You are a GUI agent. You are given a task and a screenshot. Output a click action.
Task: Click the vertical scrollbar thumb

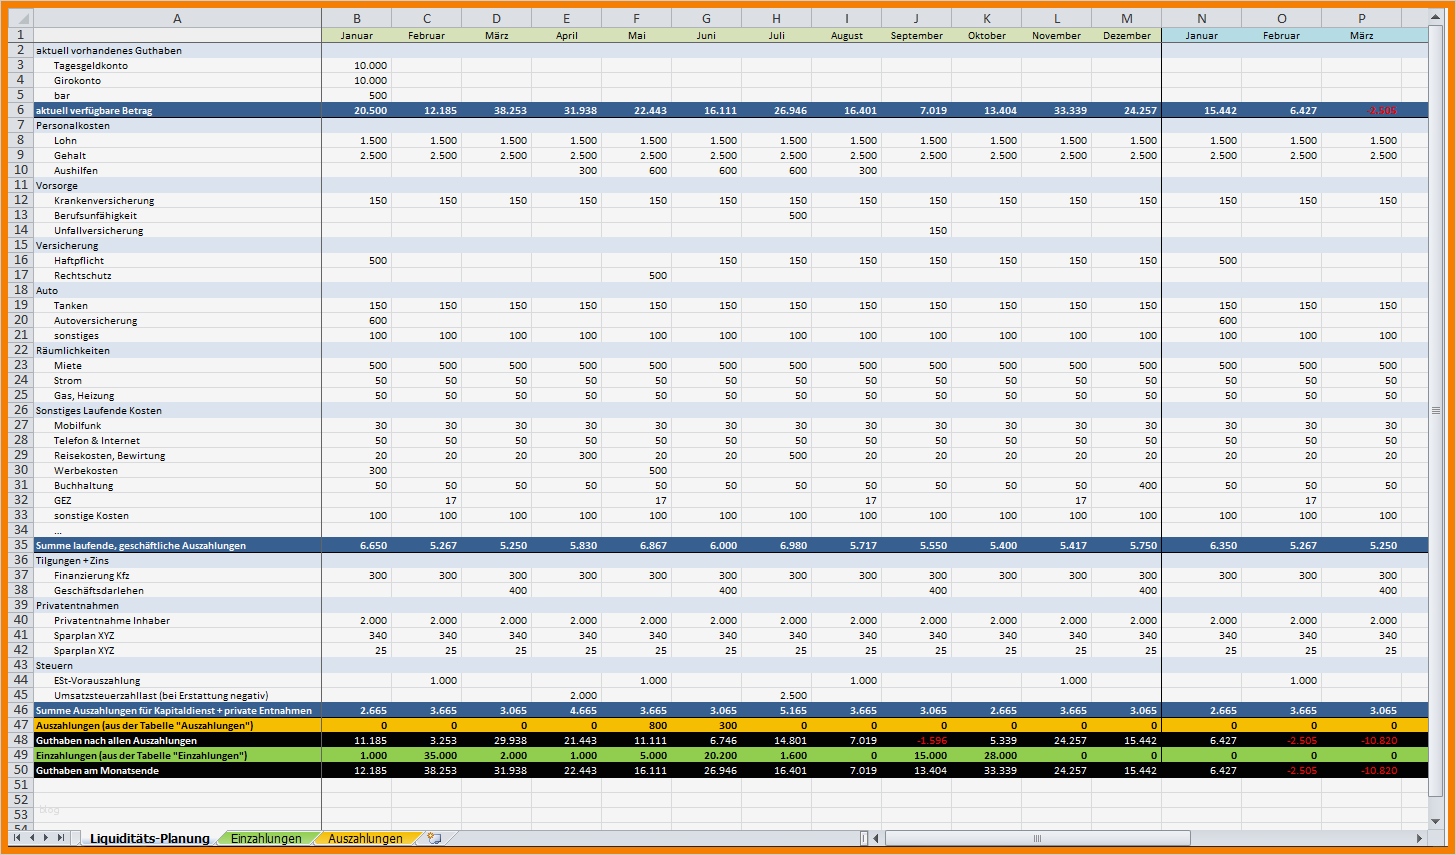coord(1436,411)
